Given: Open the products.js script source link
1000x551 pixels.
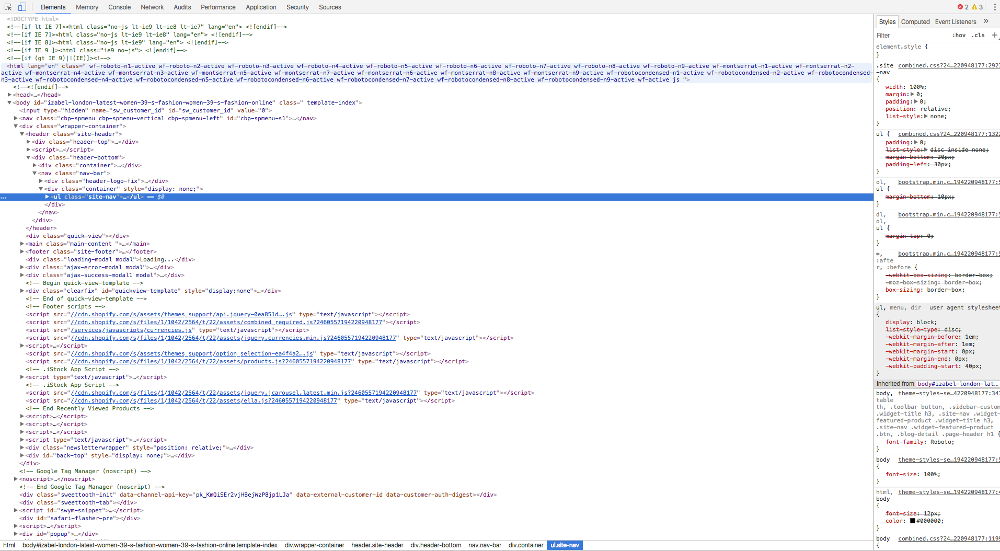Looking at the screenshot, I should 212,361.
